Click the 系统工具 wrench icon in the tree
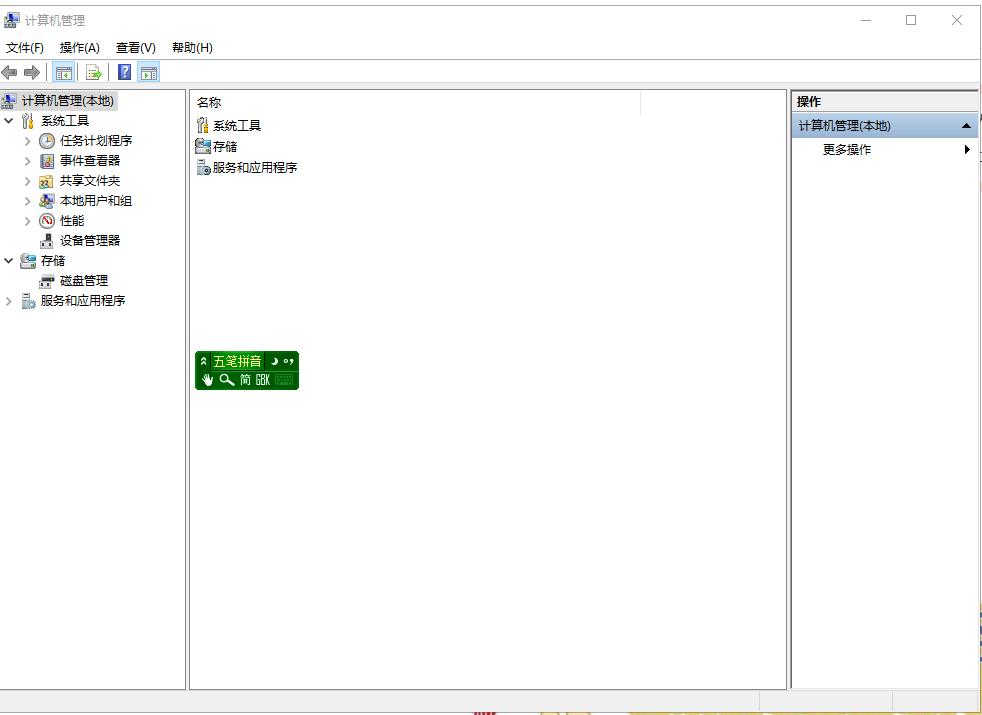Viewport: 982px width, 715px height. click(28, 121)
